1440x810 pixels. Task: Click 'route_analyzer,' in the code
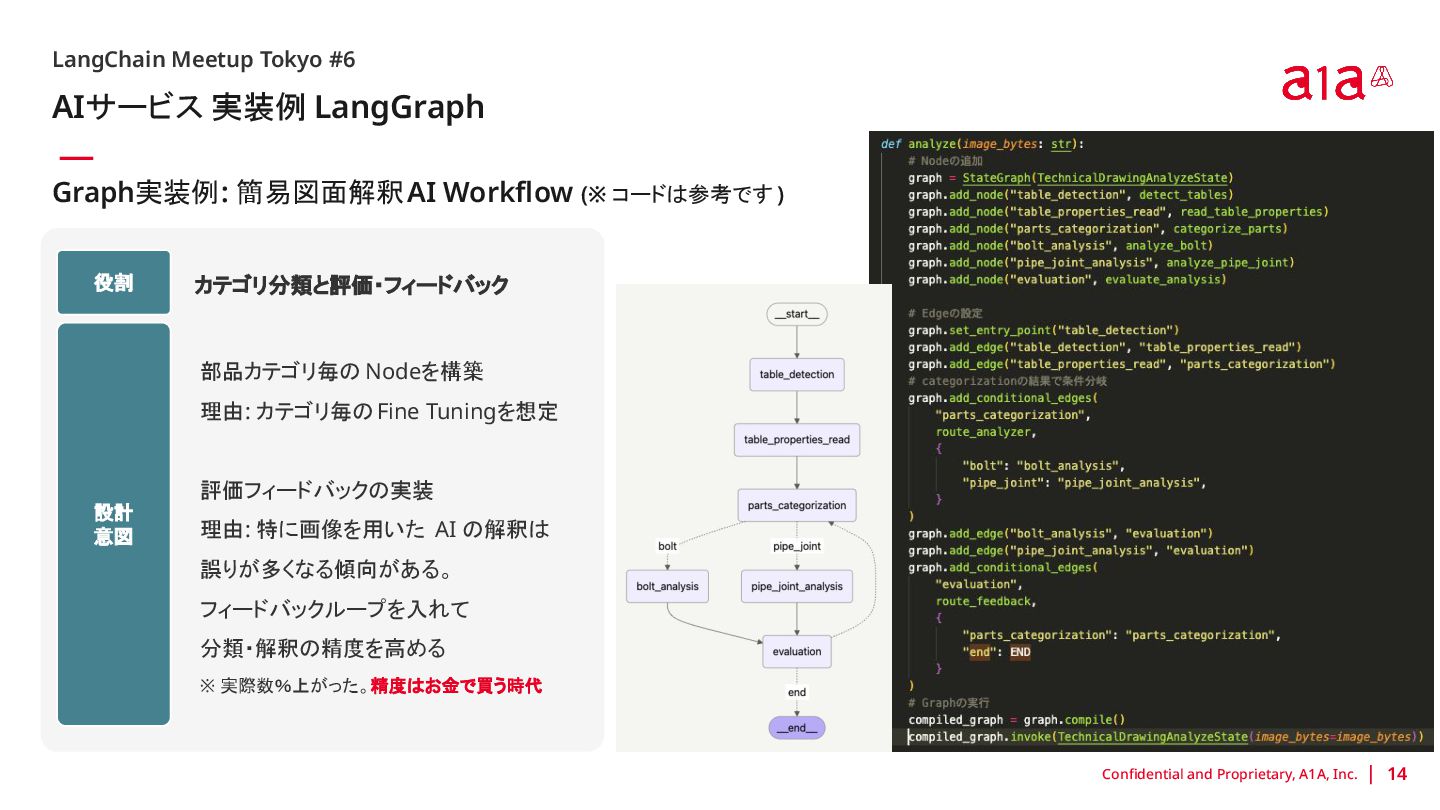pos(985,432)
